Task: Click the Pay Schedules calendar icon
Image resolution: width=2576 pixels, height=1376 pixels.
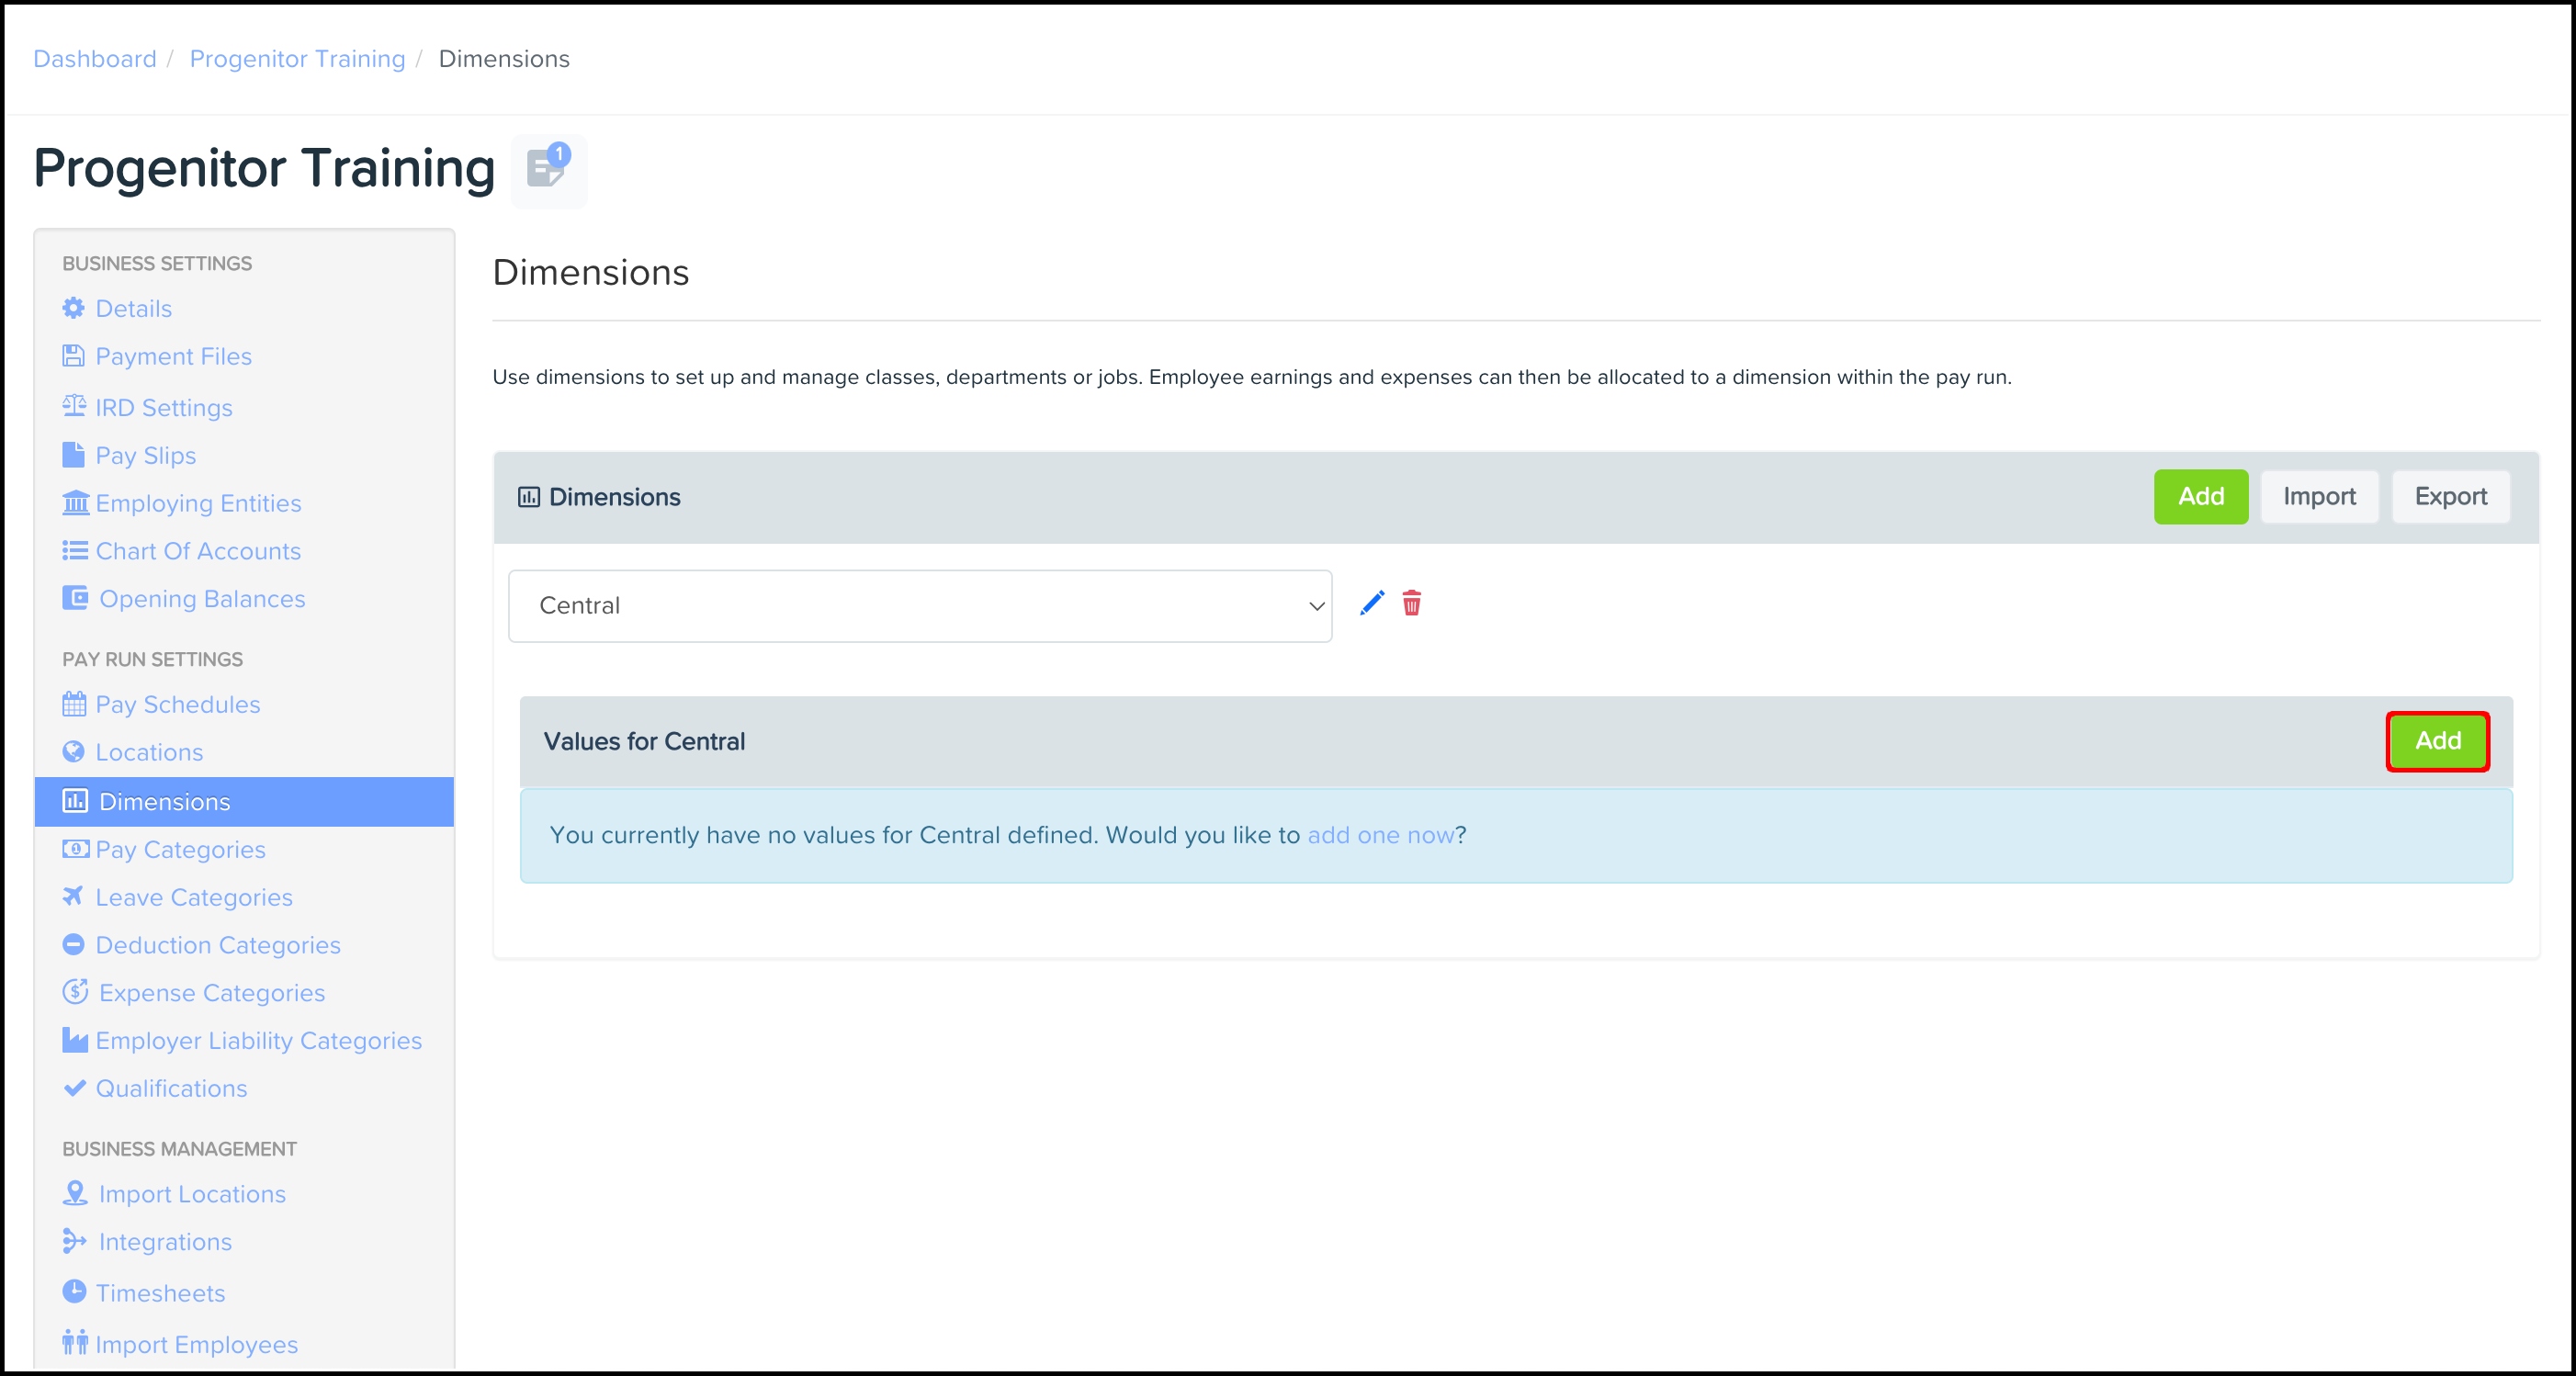Action: pos(74,704)
